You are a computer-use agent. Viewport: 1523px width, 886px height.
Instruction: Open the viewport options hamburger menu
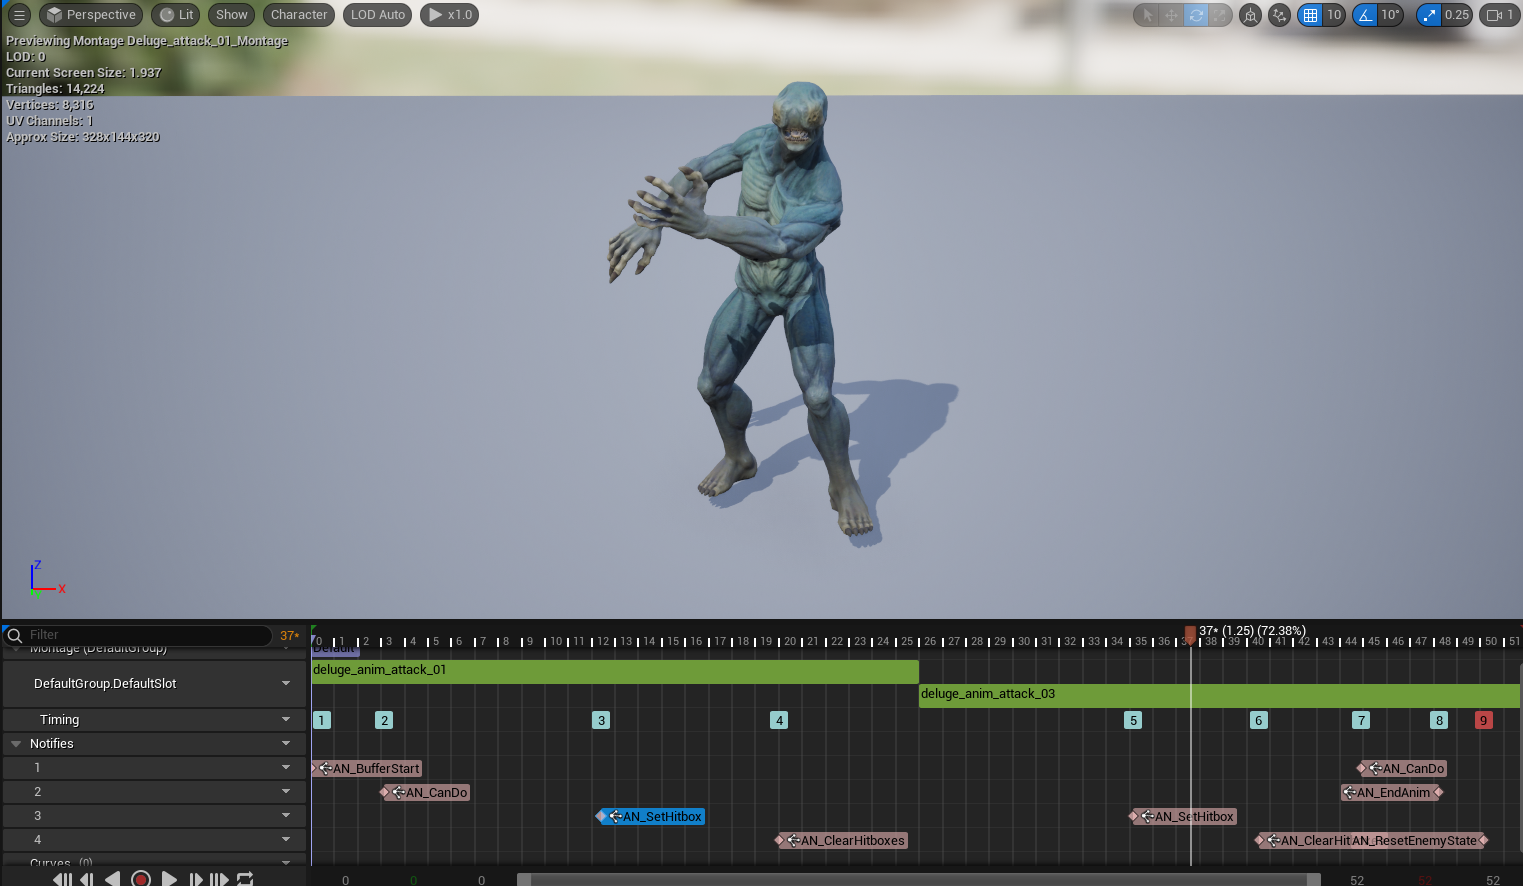pyautogui.click(x=19, y=15)
